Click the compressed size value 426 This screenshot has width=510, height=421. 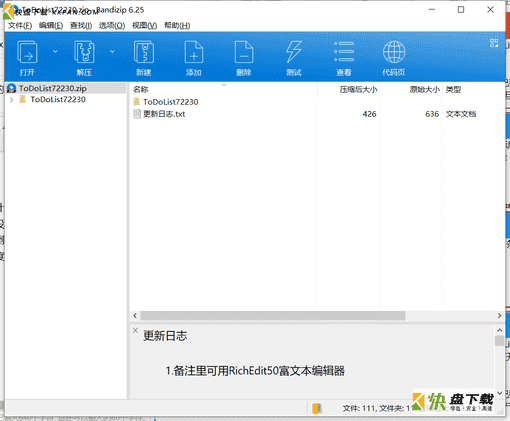point(369,114)
